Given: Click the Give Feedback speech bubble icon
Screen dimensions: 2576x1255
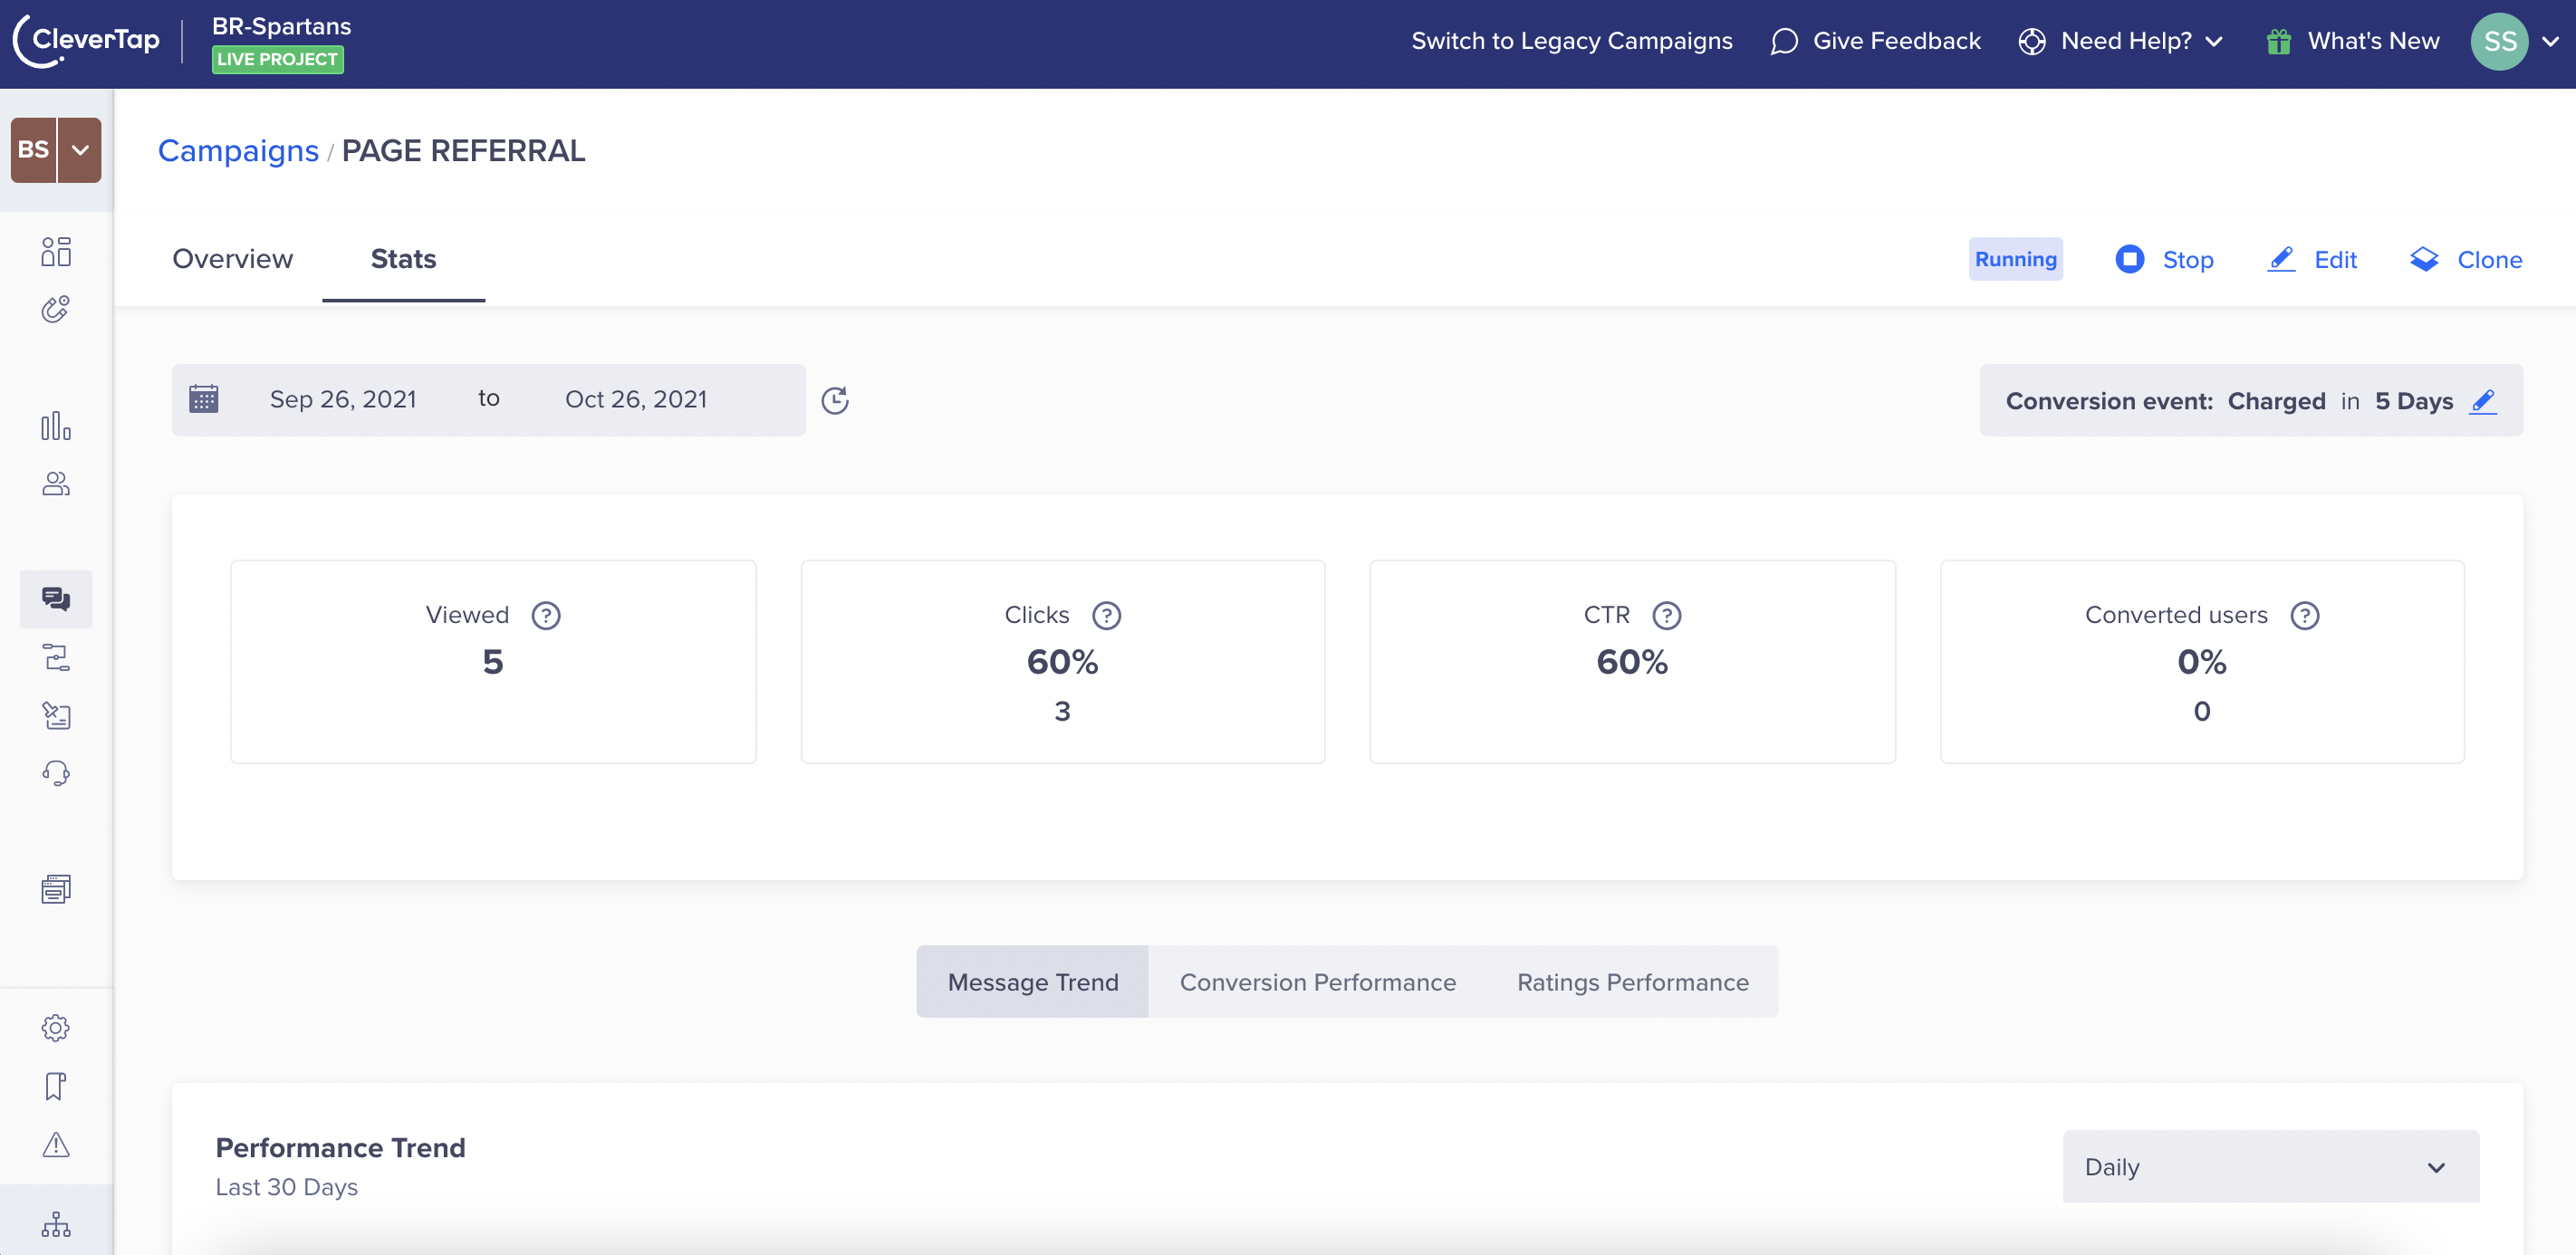Looking at the screenshot, I should pyautogui.click(x=1784, y=41).
